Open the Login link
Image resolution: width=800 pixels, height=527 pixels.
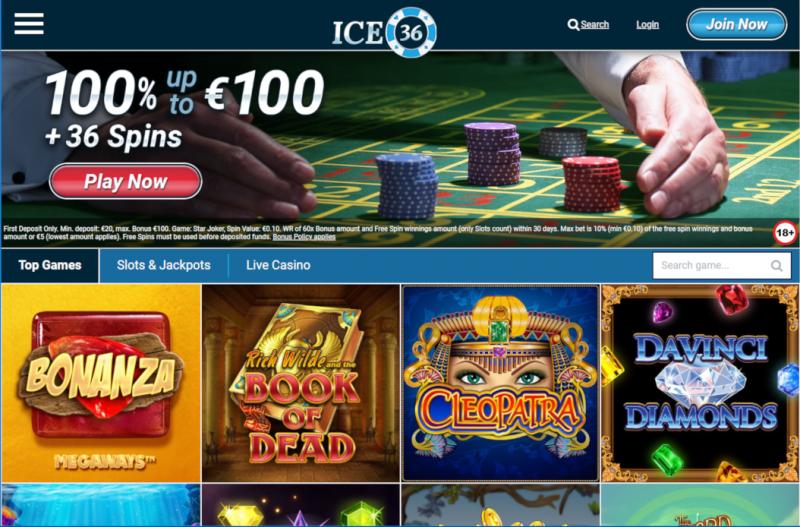point(647,24)
